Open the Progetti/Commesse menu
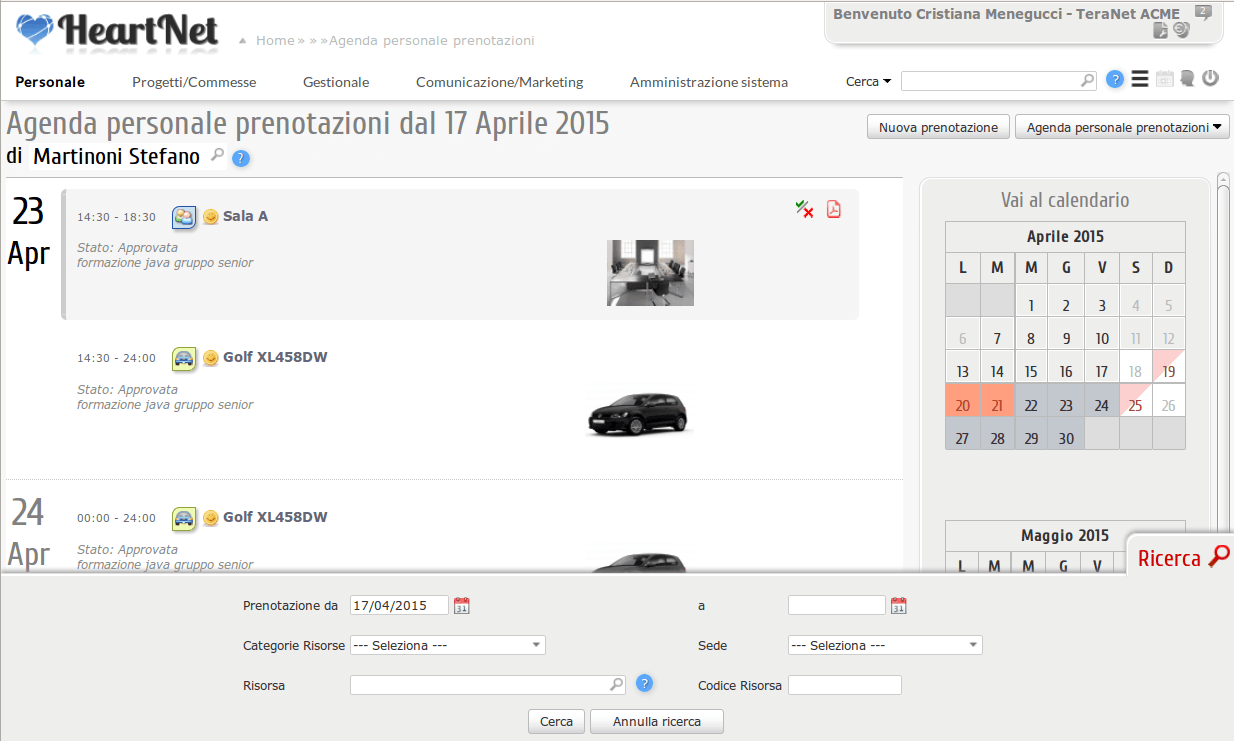The height and width of the screenshot is (741, 1234). [194, 82]
